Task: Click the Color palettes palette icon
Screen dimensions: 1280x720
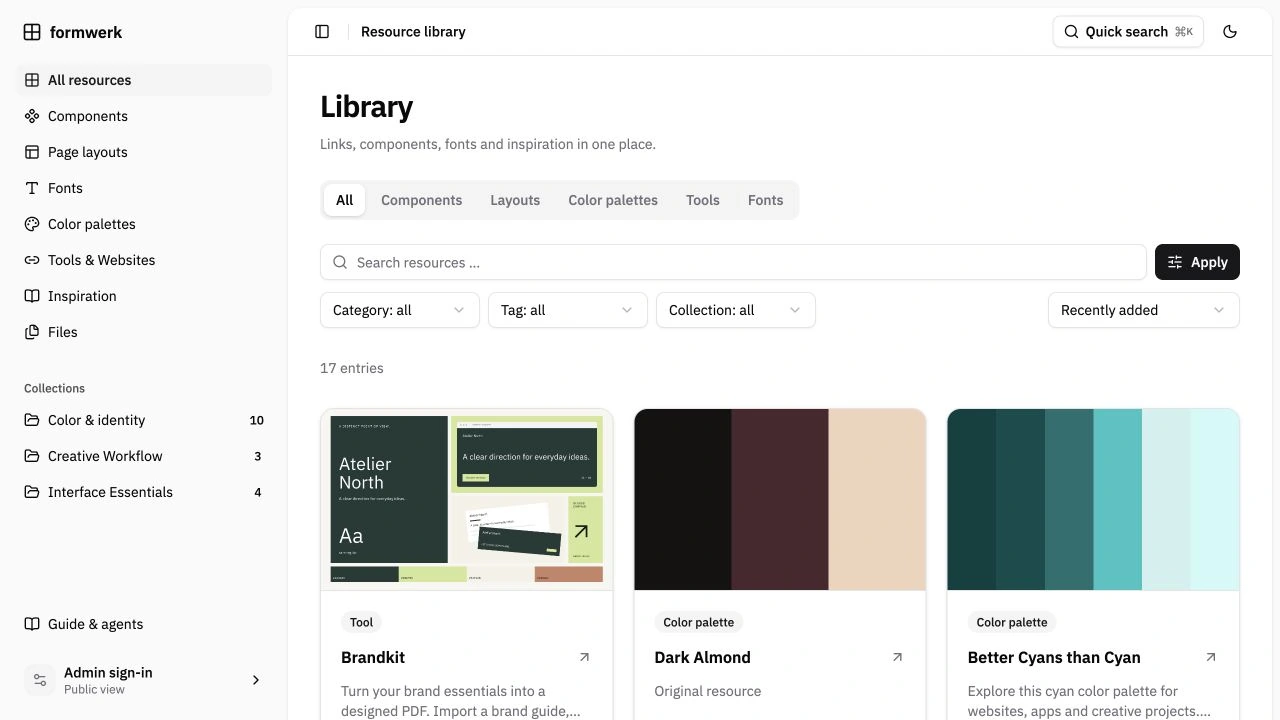Action: pos(32,224)
